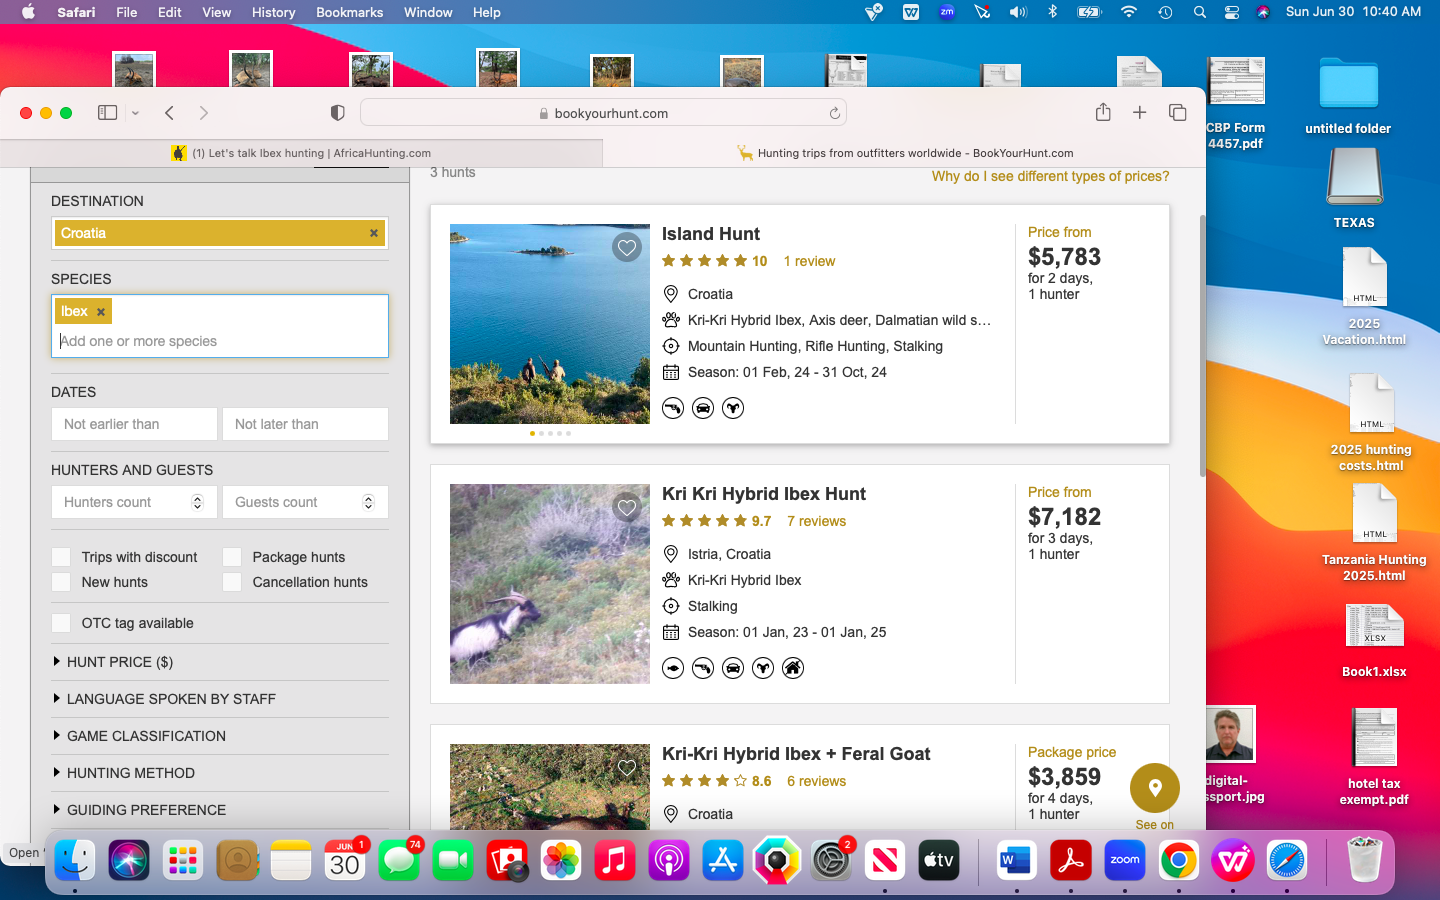
Task: Expand HUNTING METHOD filter
Action: [130, 773]
